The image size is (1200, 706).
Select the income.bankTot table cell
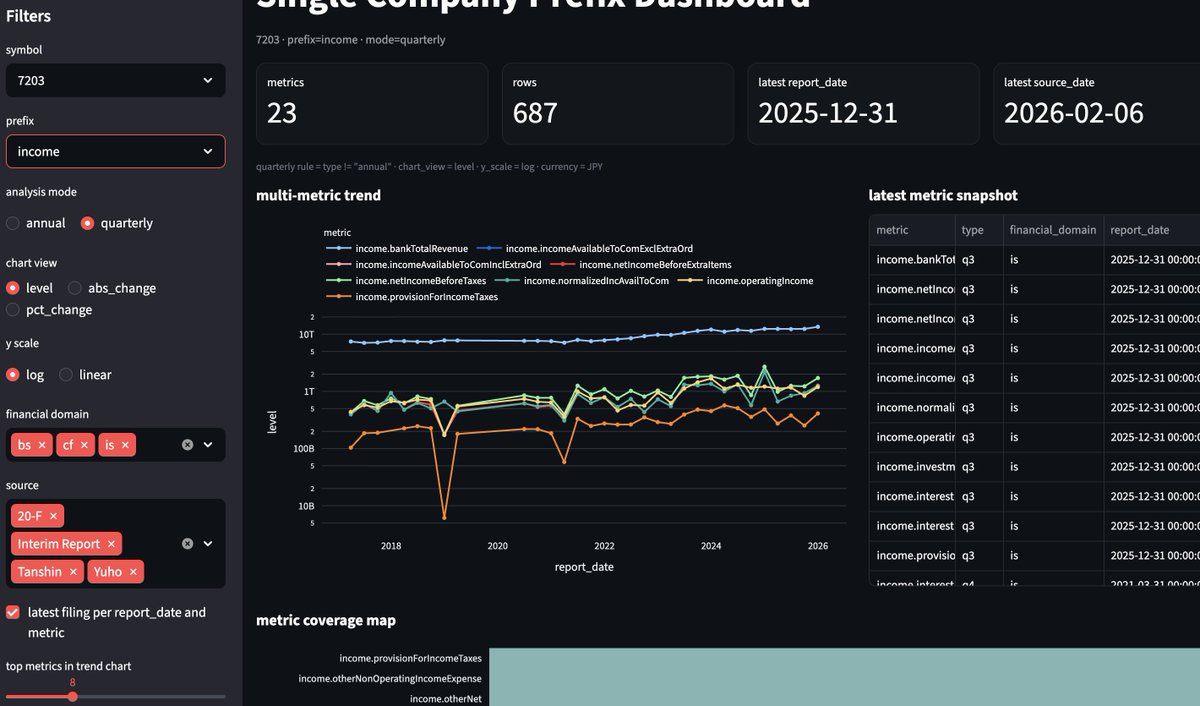[911, 259]
